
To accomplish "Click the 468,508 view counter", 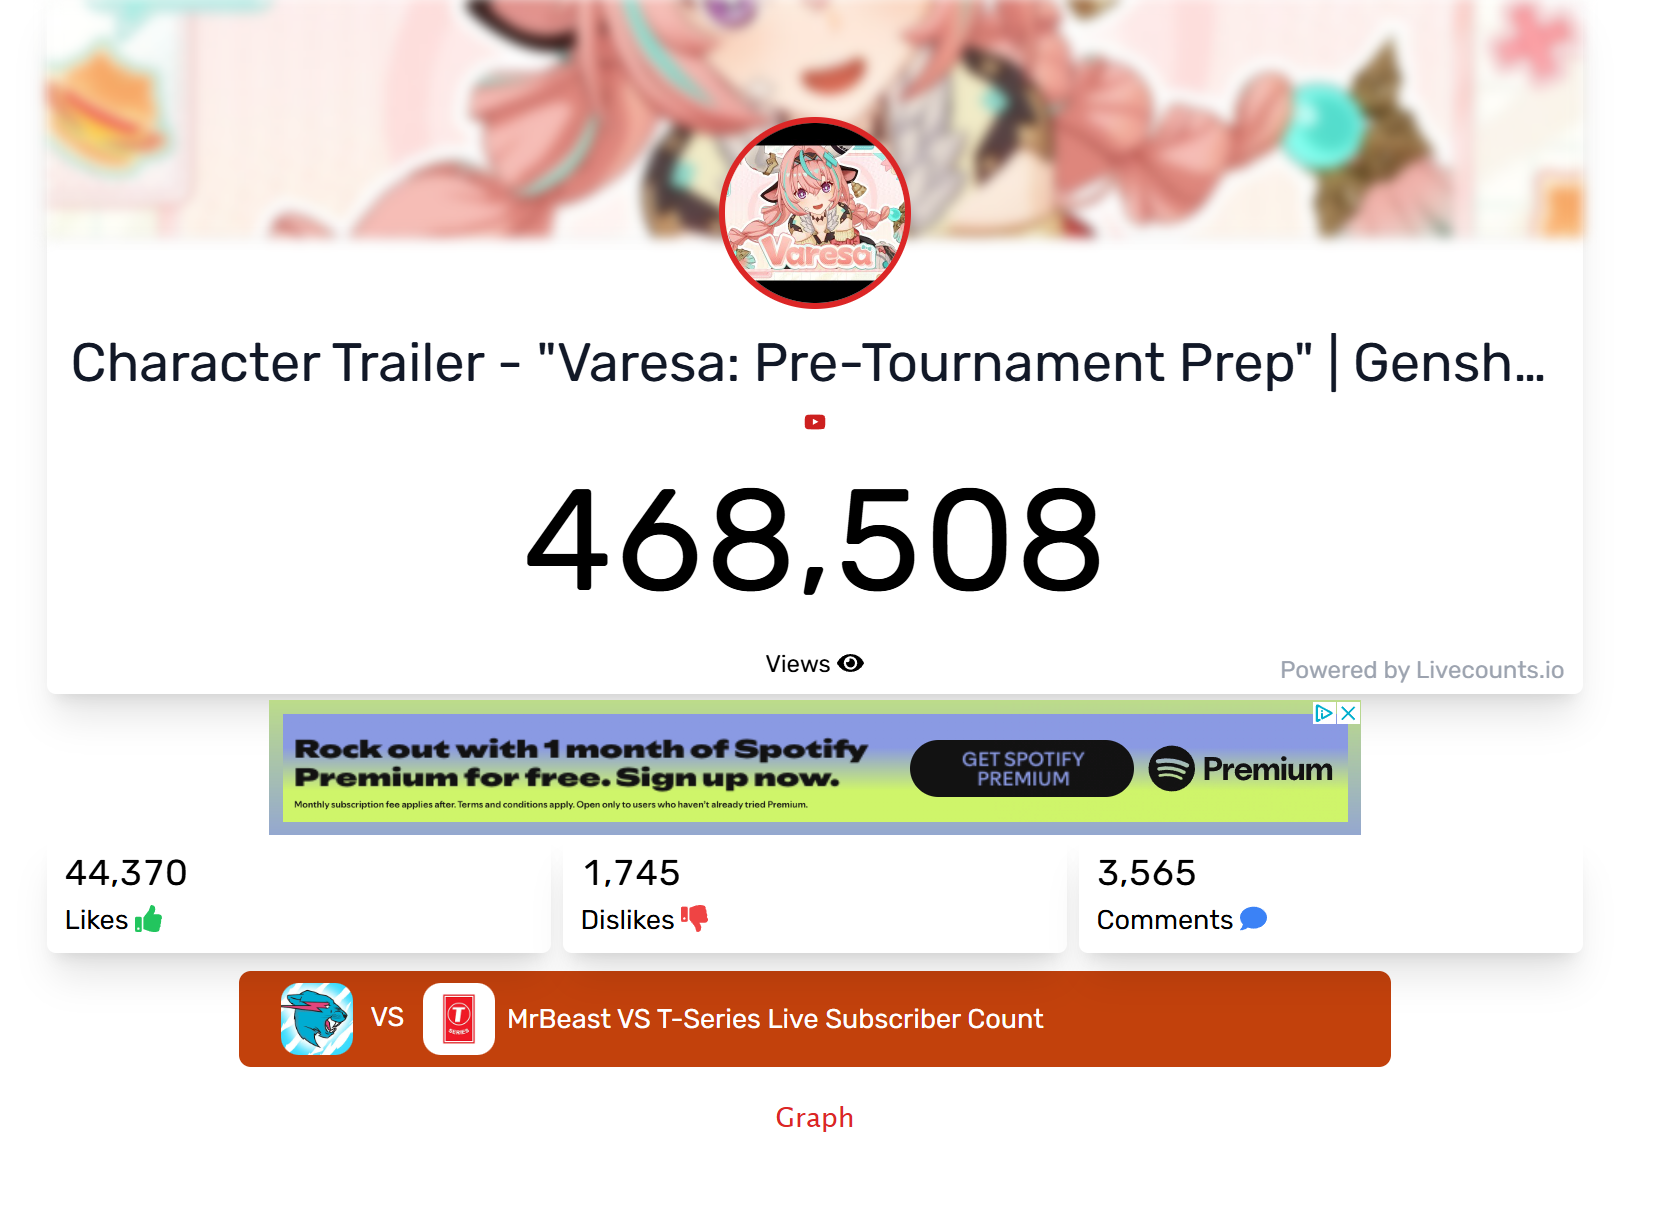I will point(815,540).
